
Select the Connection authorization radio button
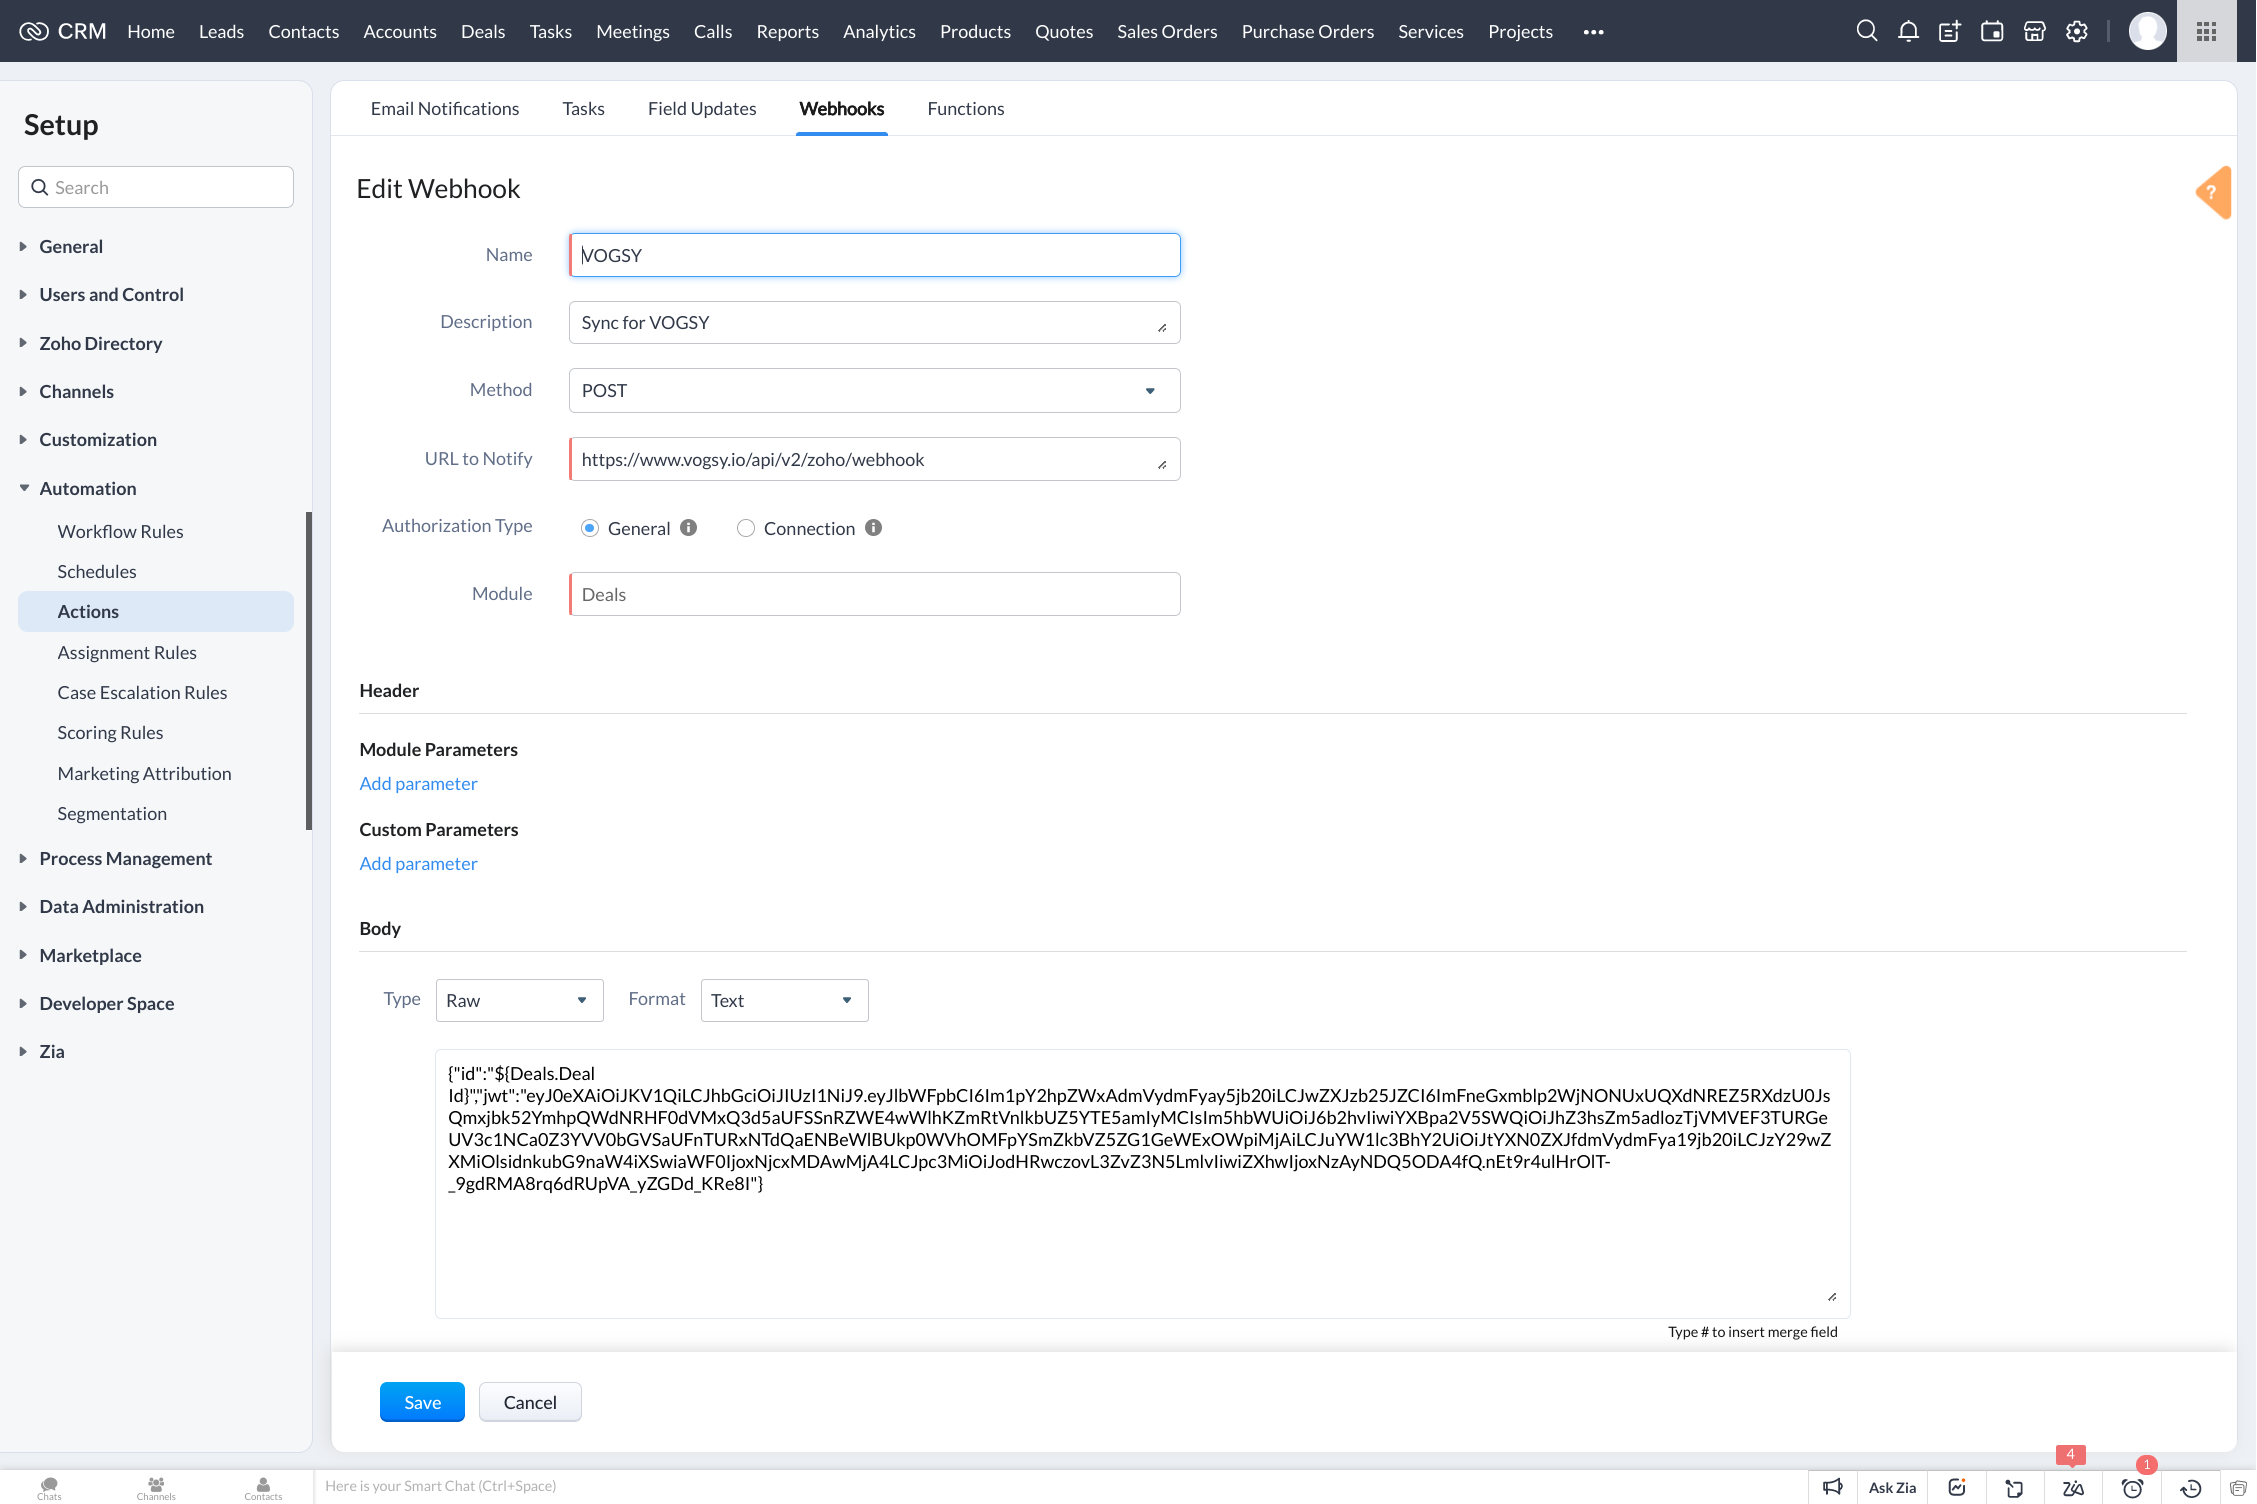[x=746, y=528]
